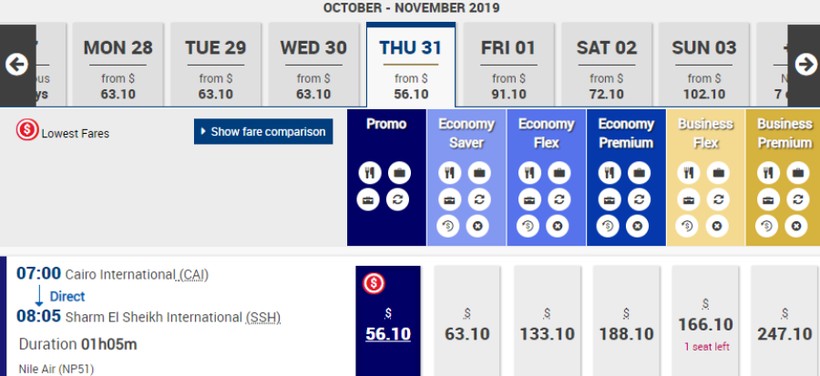The height and width of the screenshot is (376, 820).
Task: Click the red Lowest Fares dollar icon
Action: click(x=27, y=130)
